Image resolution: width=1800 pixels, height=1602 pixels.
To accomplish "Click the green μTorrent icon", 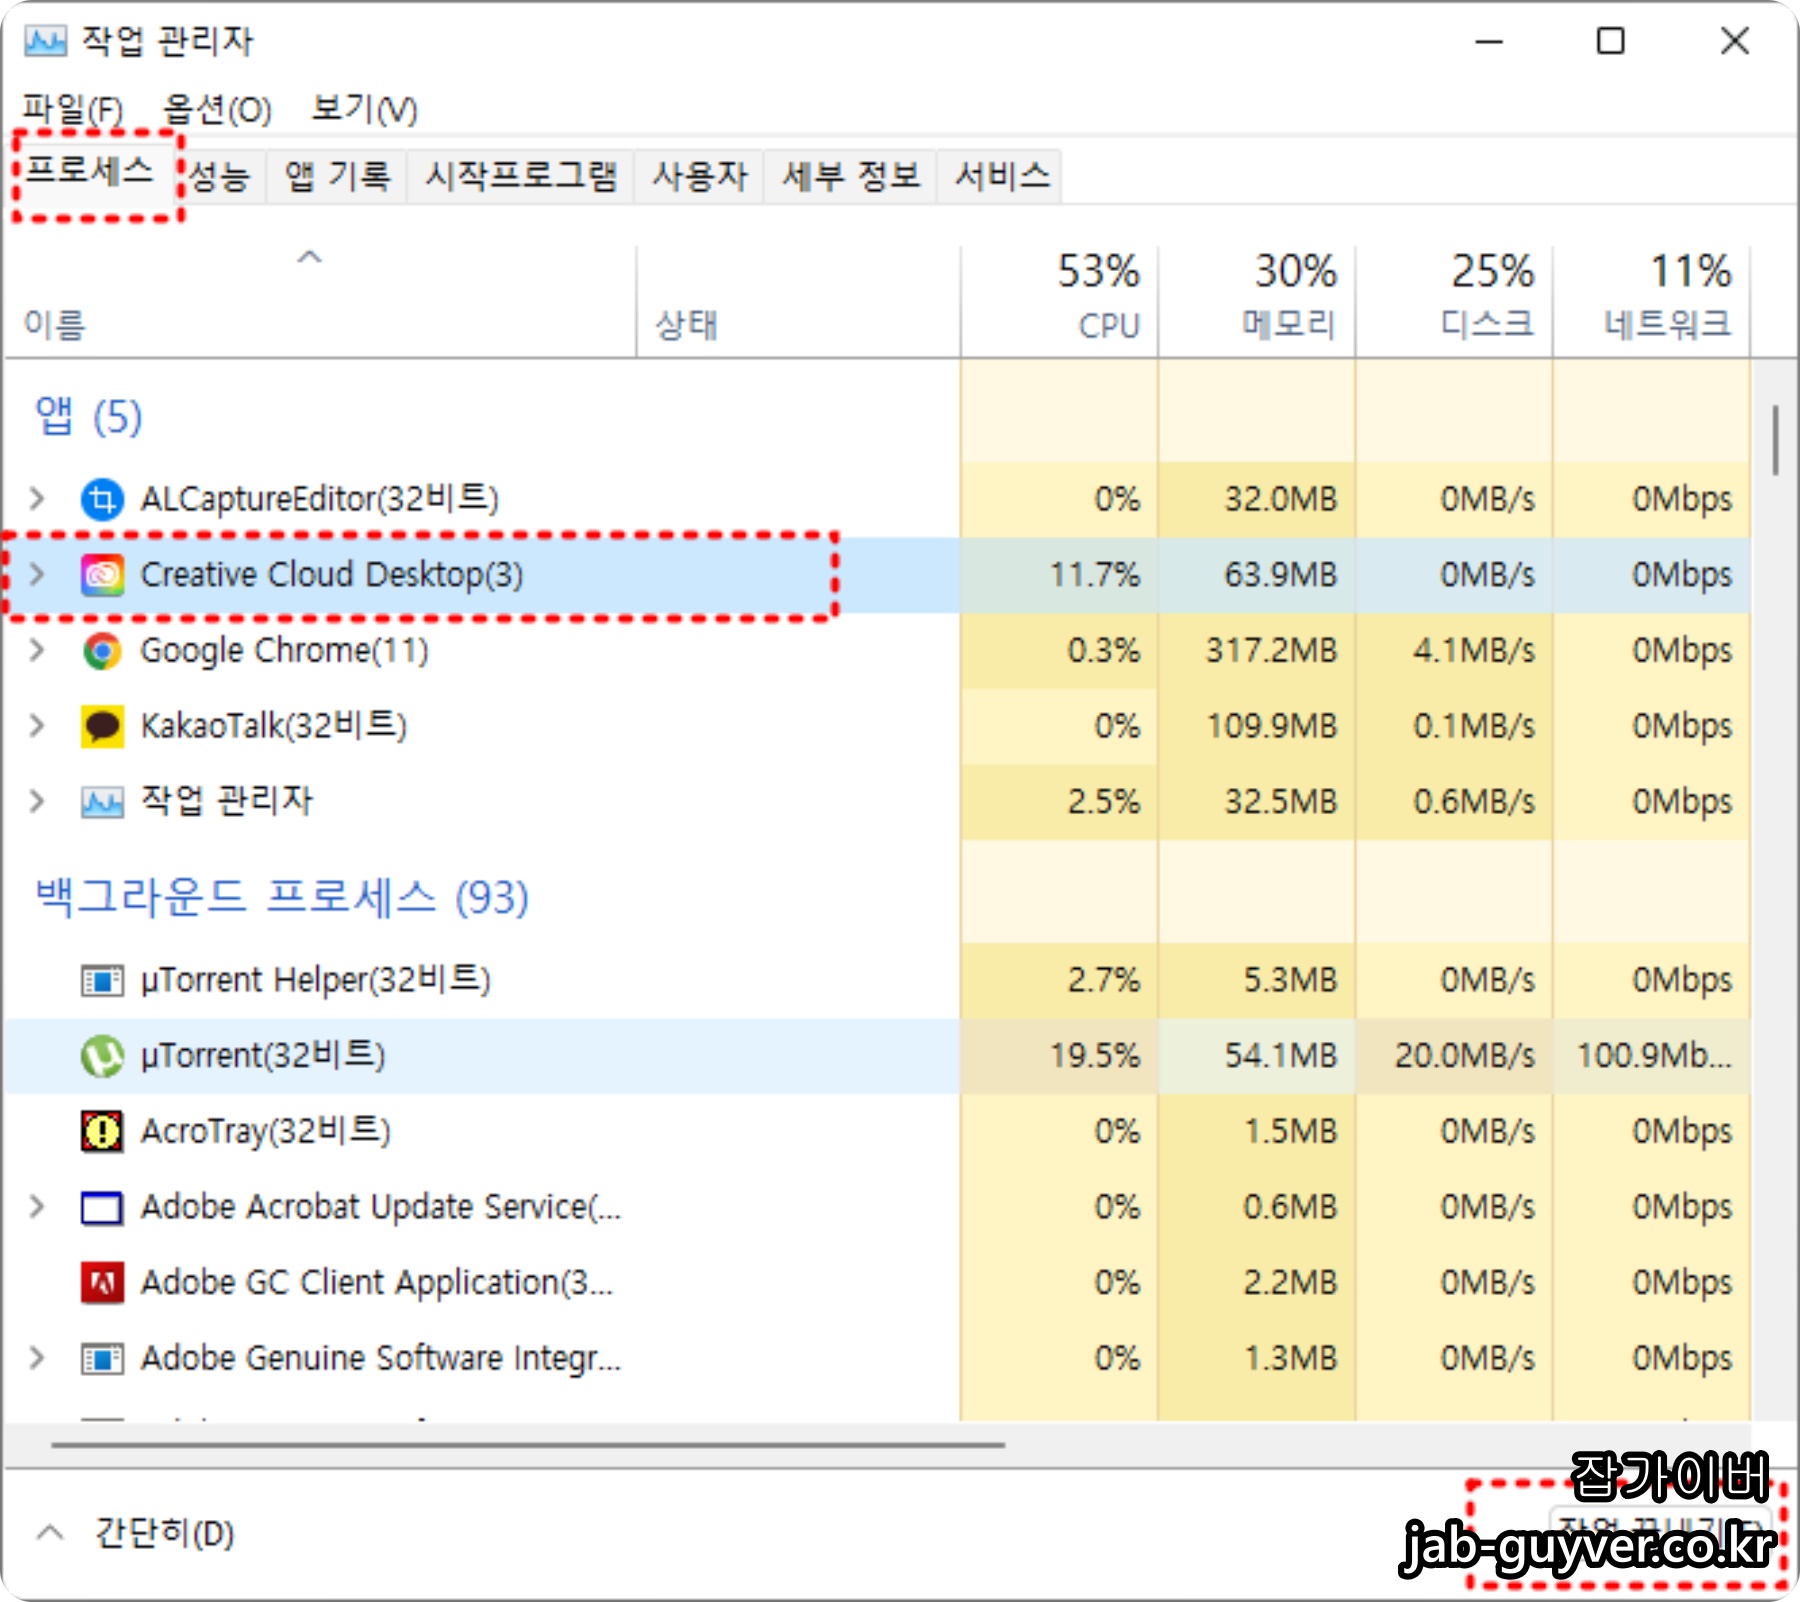I will click(x=102, y=1056).
